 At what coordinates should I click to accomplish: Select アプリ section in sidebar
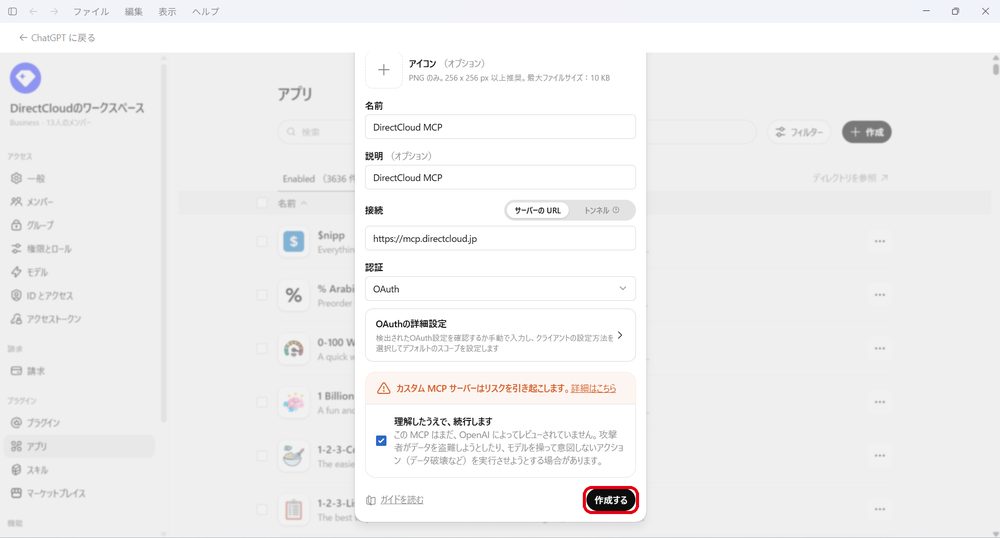pos(80,446)
